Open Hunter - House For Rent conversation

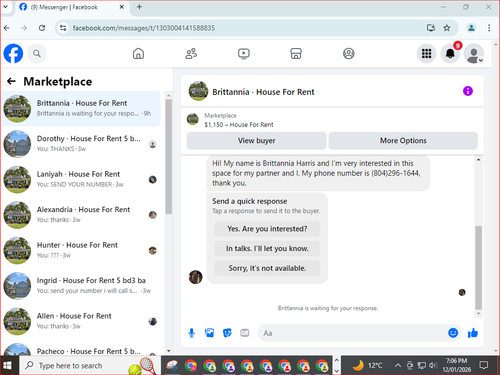coord(81,251)
